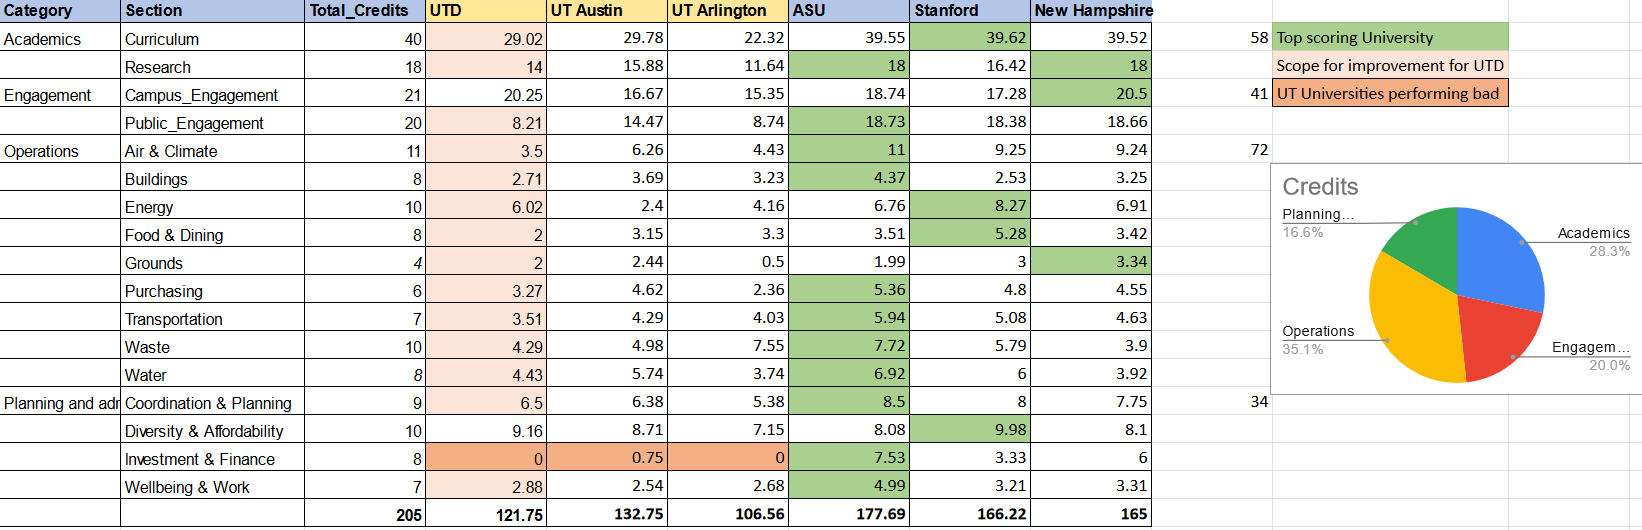Select the 'UT Universities performing bad' cell
This screenshot has width=1642, height=530.
pyautogui.click(x=1389, y=94)
